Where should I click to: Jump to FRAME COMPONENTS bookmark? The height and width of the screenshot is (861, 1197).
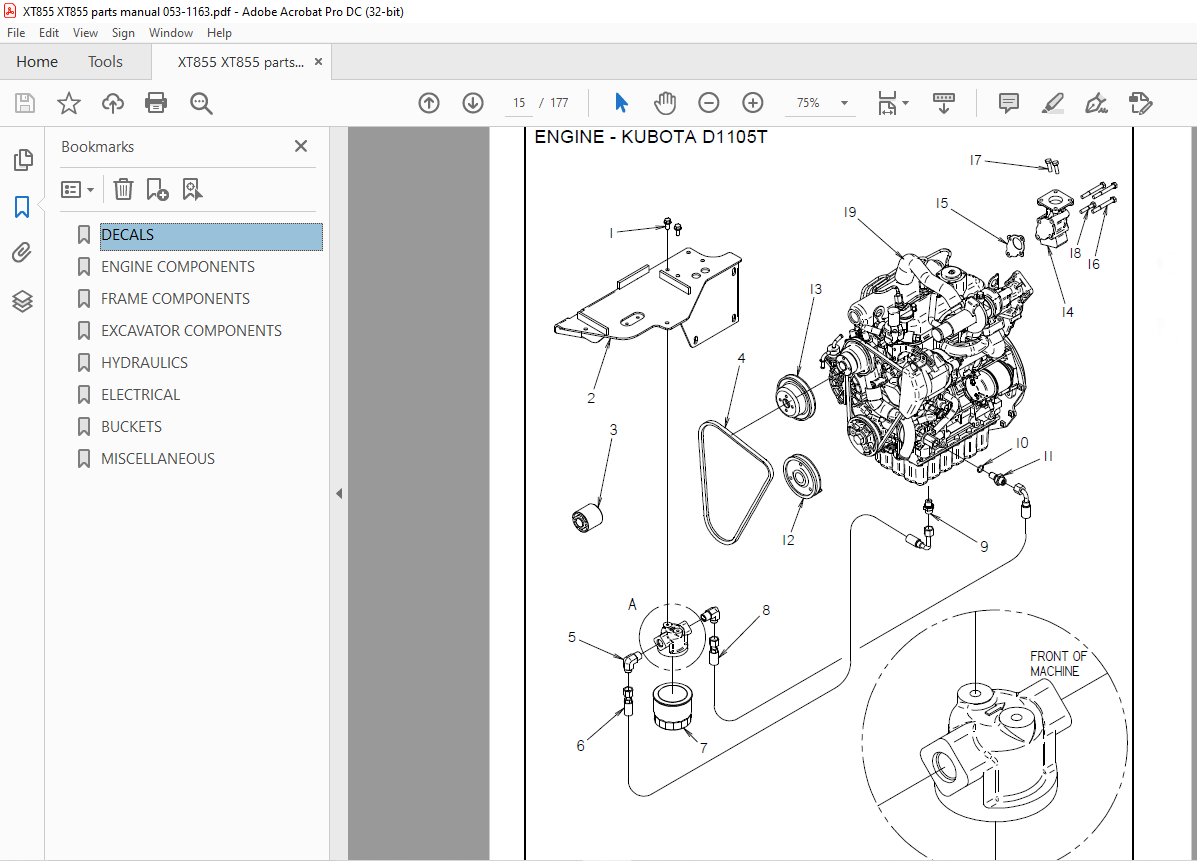pyautogui.click(x=175, y=299)
